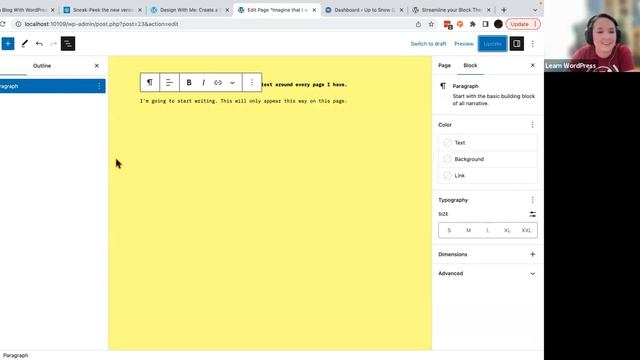Share this page from address bar
The image size is (640, 360).
418,24
